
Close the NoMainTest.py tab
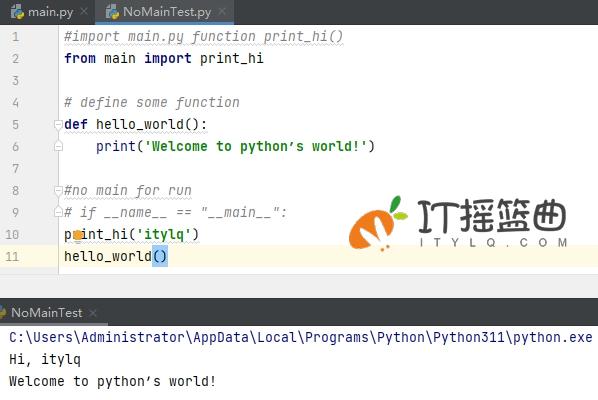point(222,12)
